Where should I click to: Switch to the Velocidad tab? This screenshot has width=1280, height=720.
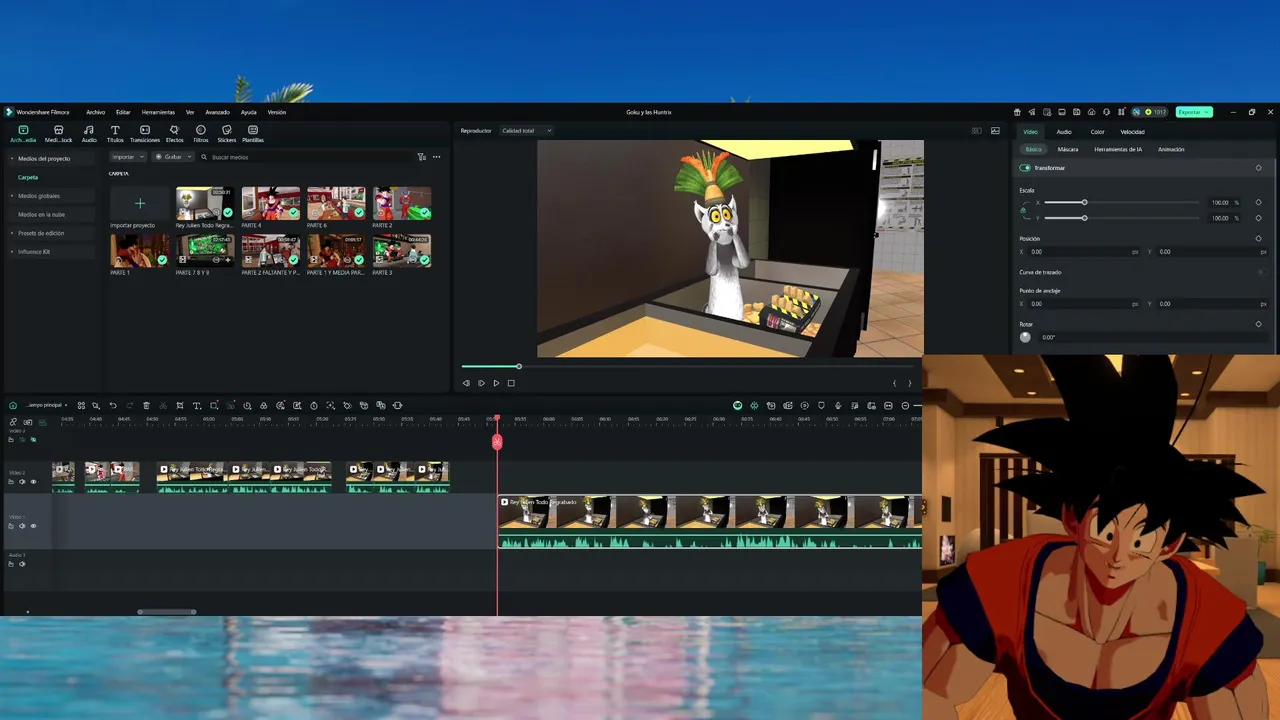click(1132, 132)
